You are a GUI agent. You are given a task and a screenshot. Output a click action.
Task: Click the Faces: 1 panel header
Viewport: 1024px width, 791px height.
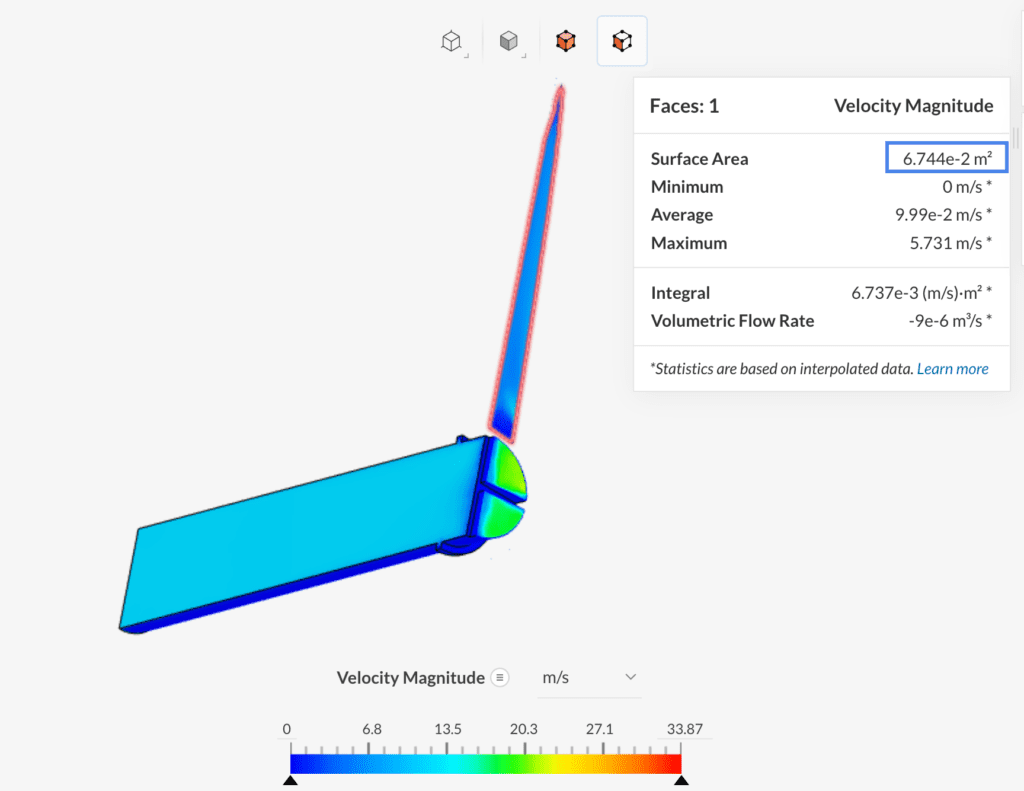(x=685, y=105)
